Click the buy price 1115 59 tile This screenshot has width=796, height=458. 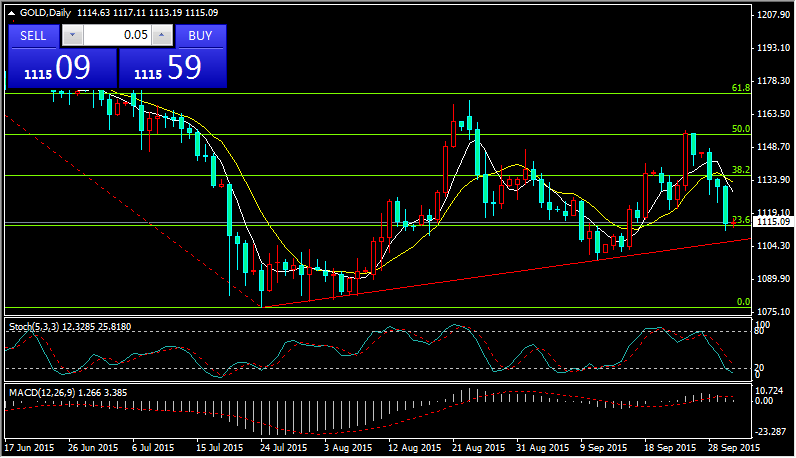point(172,68)
